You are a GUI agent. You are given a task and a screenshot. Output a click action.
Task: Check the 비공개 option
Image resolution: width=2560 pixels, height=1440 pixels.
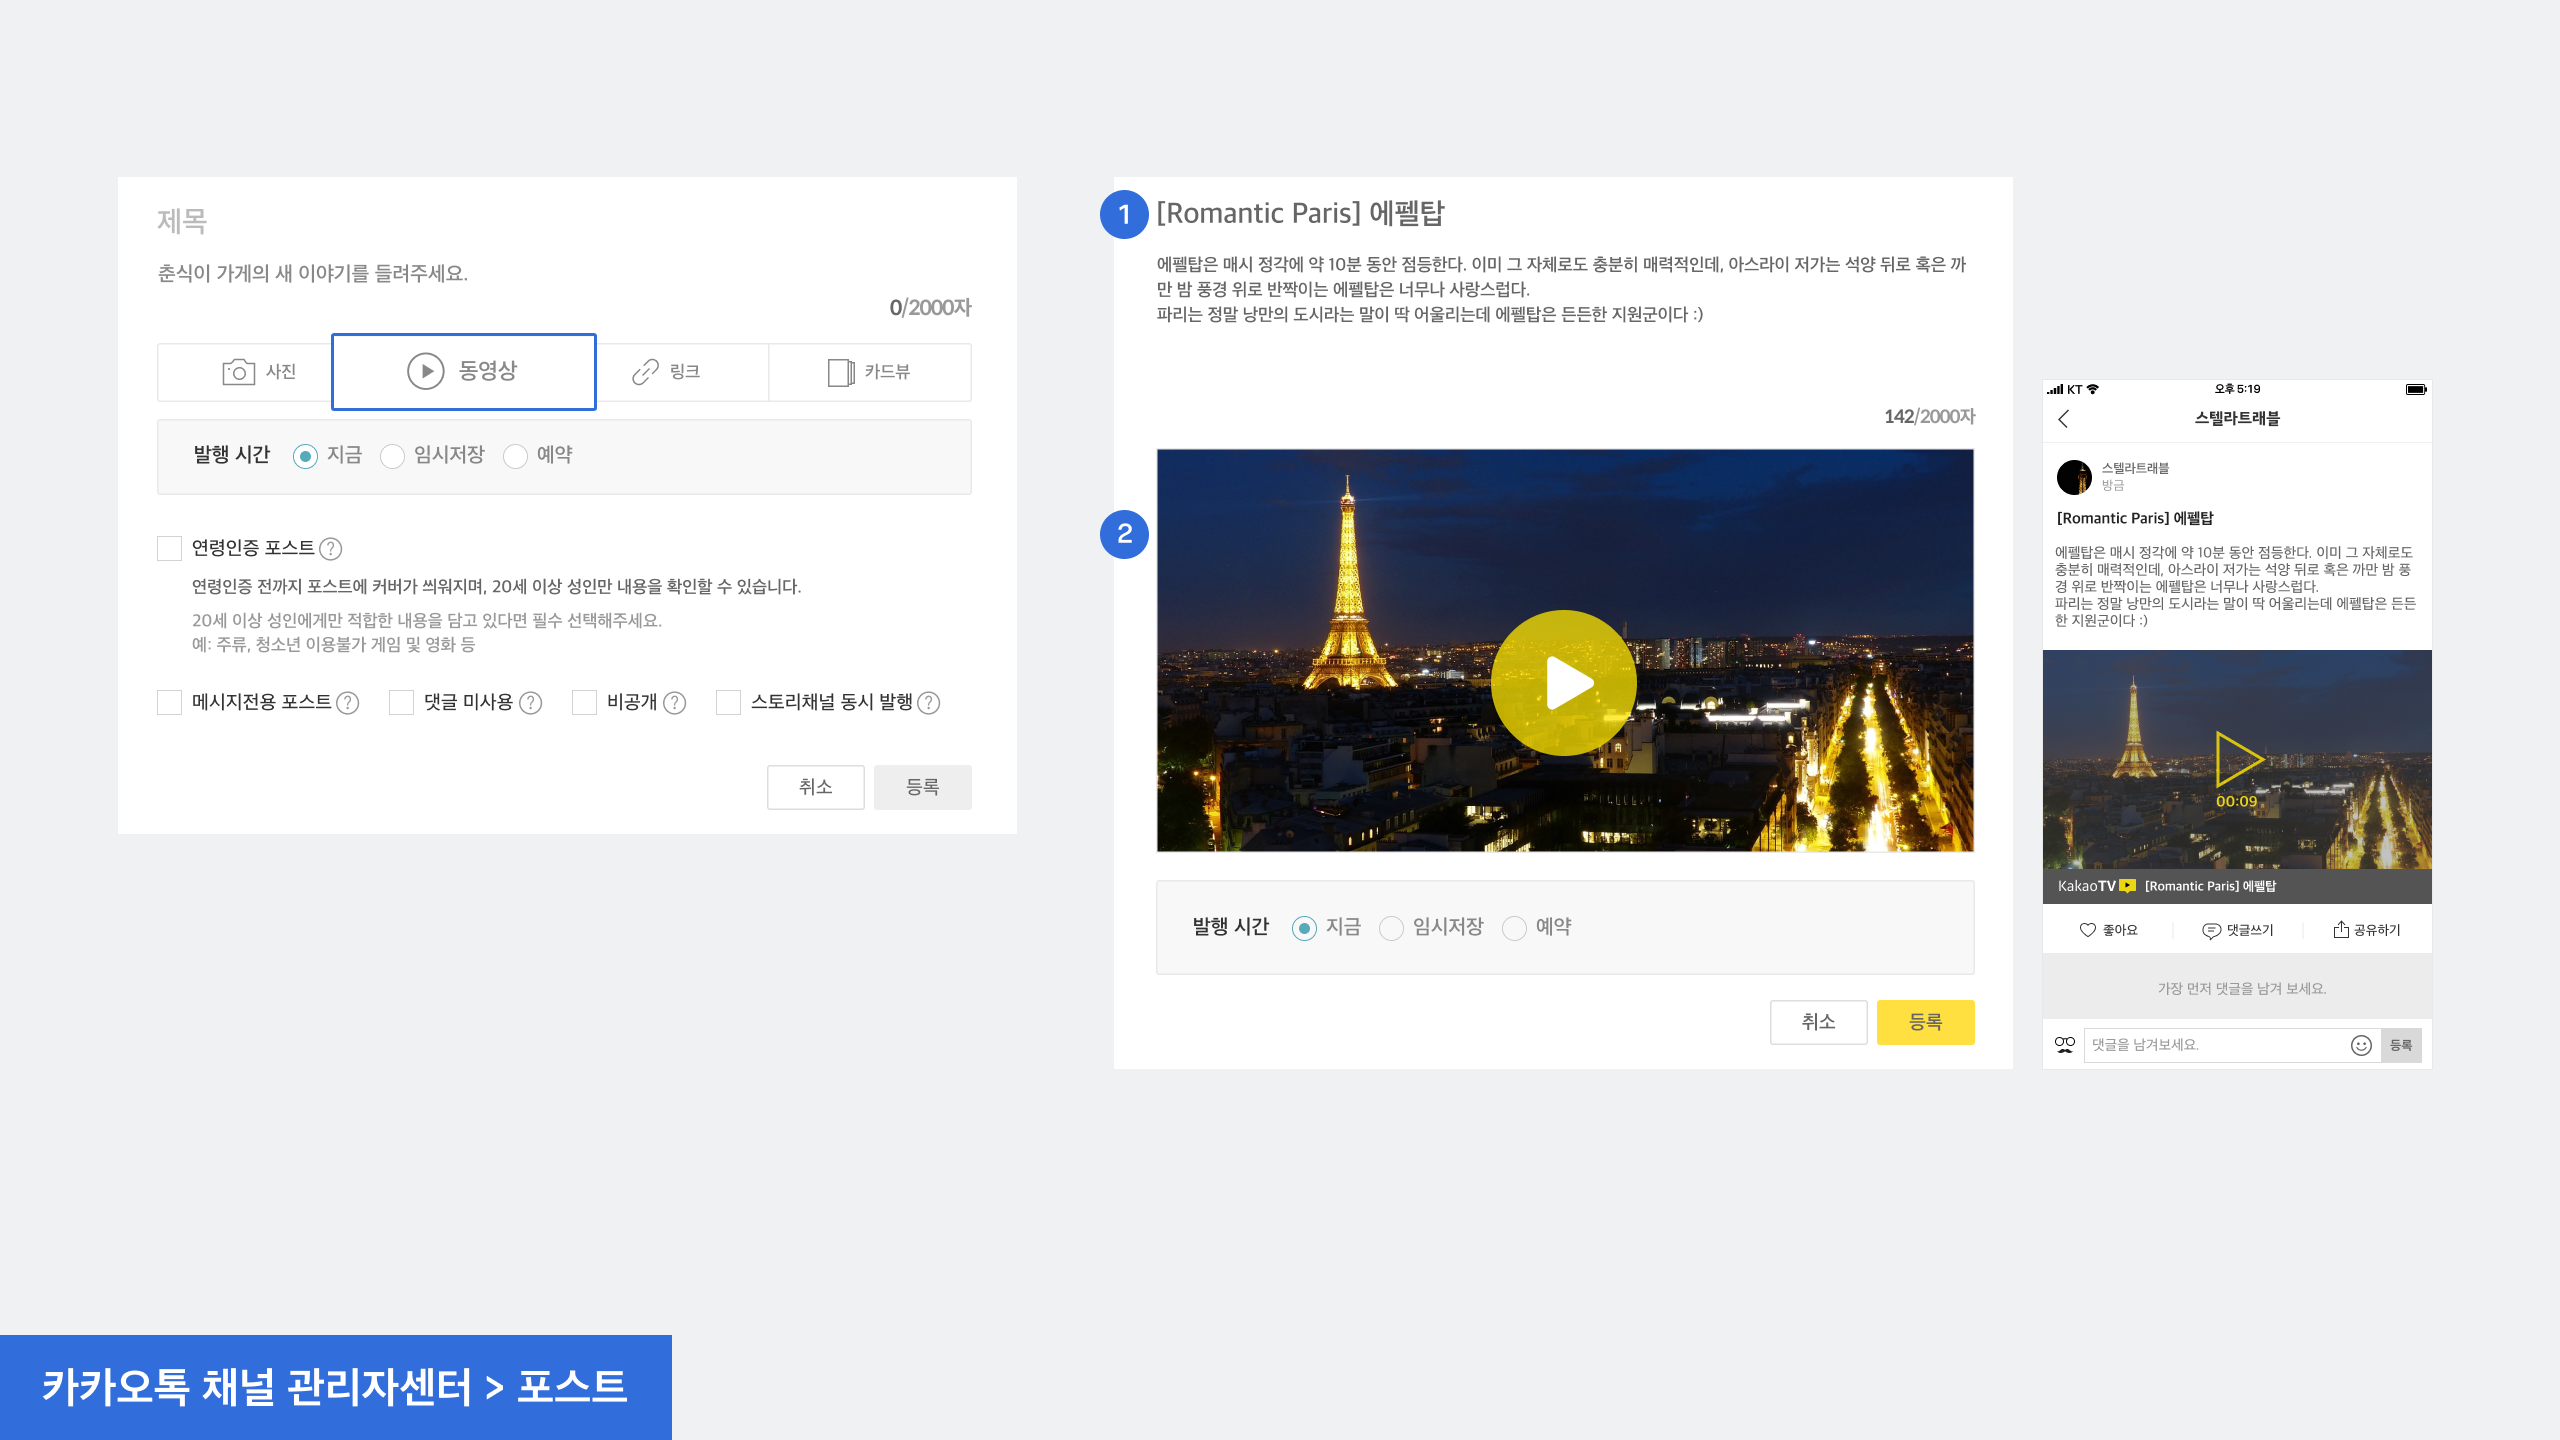585,703
